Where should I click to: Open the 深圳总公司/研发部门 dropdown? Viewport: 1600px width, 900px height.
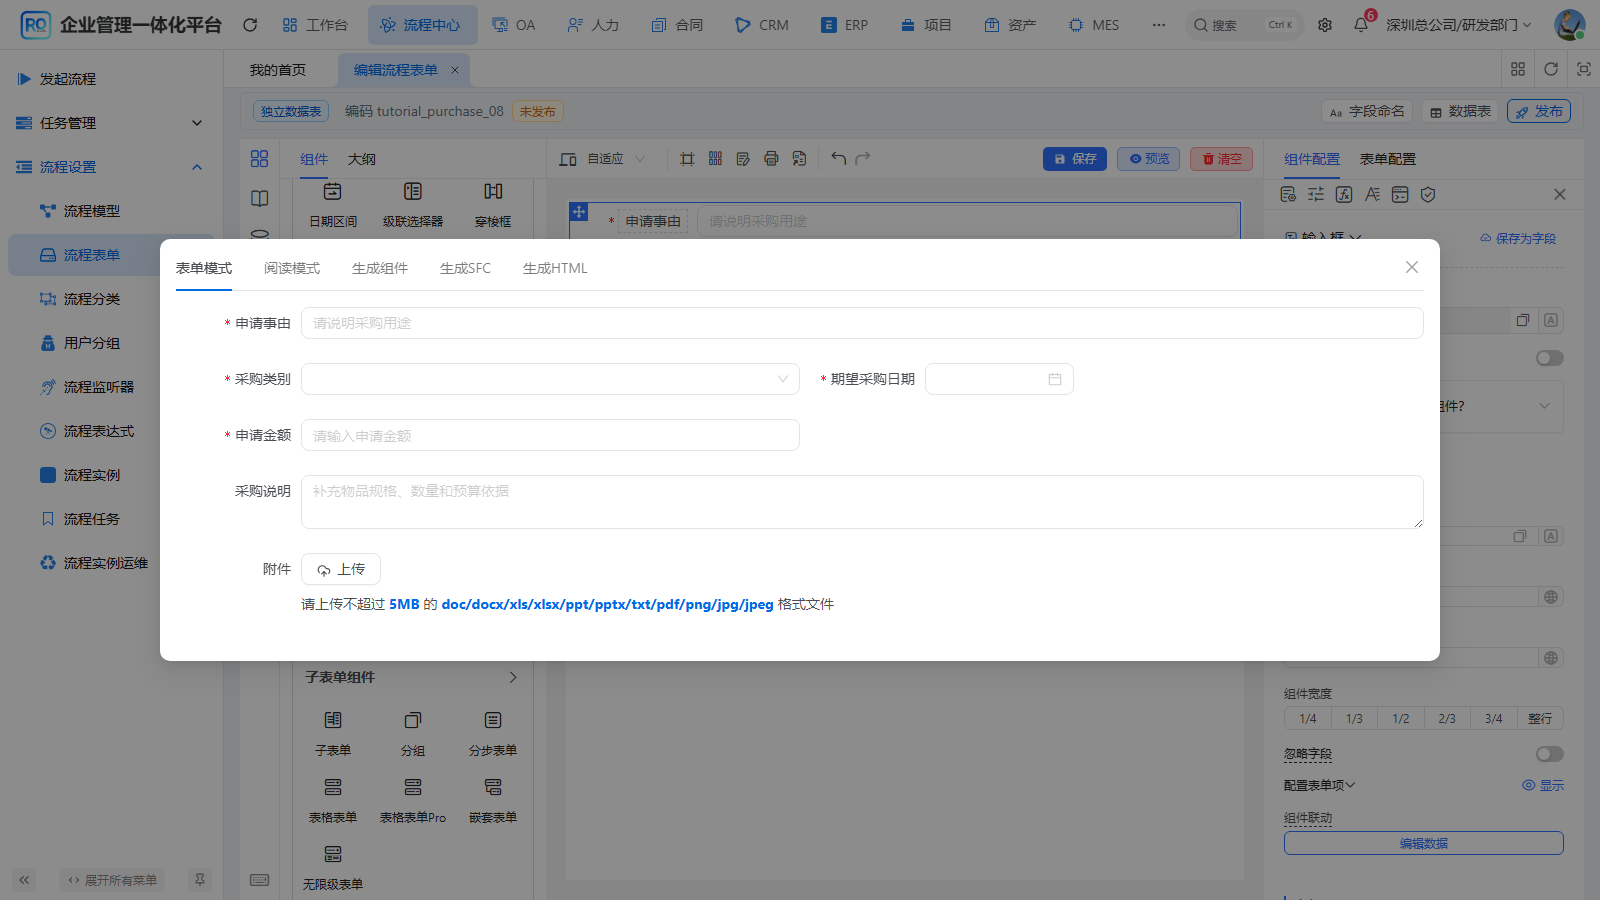(1458, 25)
